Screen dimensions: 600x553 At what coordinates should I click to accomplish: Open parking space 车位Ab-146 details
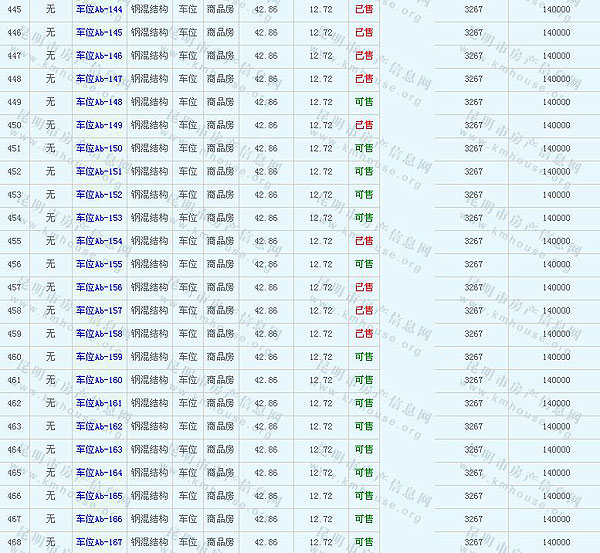(x=99, y=56)
